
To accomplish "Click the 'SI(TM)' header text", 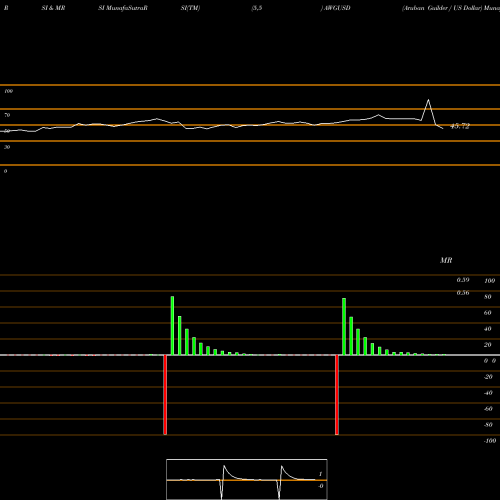I will 190,8.
